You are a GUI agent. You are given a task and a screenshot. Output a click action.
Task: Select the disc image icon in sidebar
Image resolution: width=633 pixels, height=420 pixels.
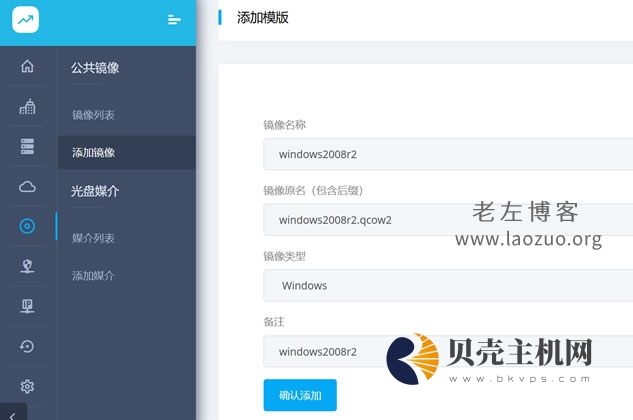27,226
